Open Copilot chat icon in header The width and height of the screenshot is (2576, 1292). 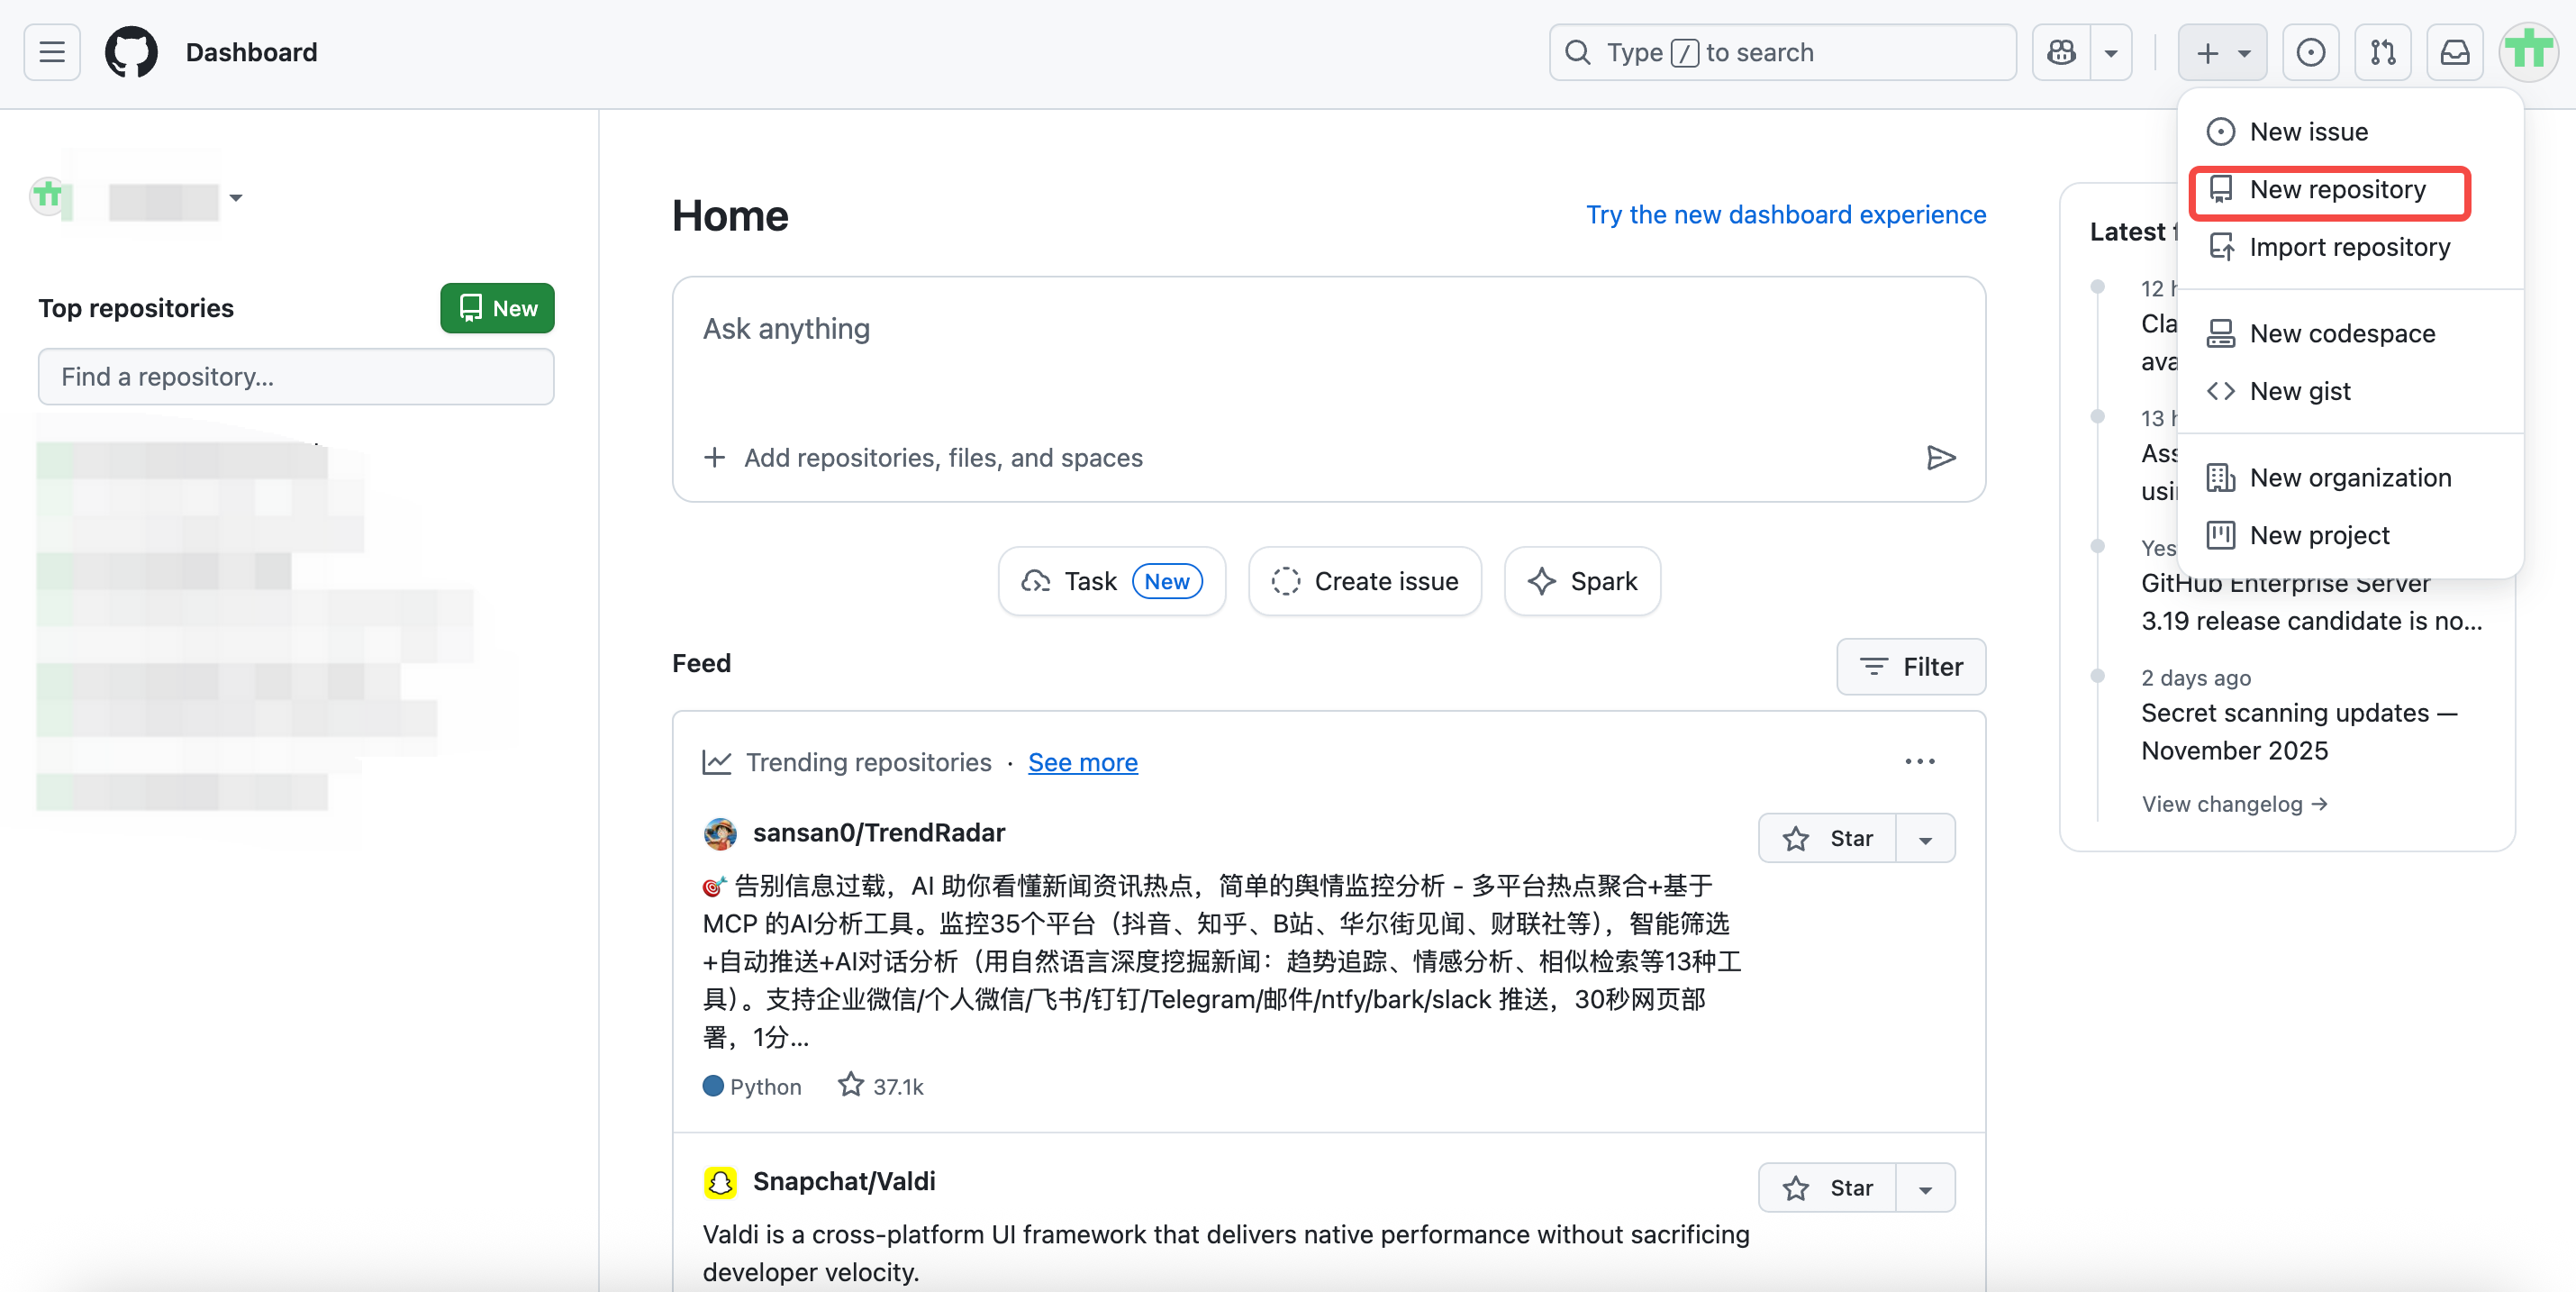pos(2061,52)
